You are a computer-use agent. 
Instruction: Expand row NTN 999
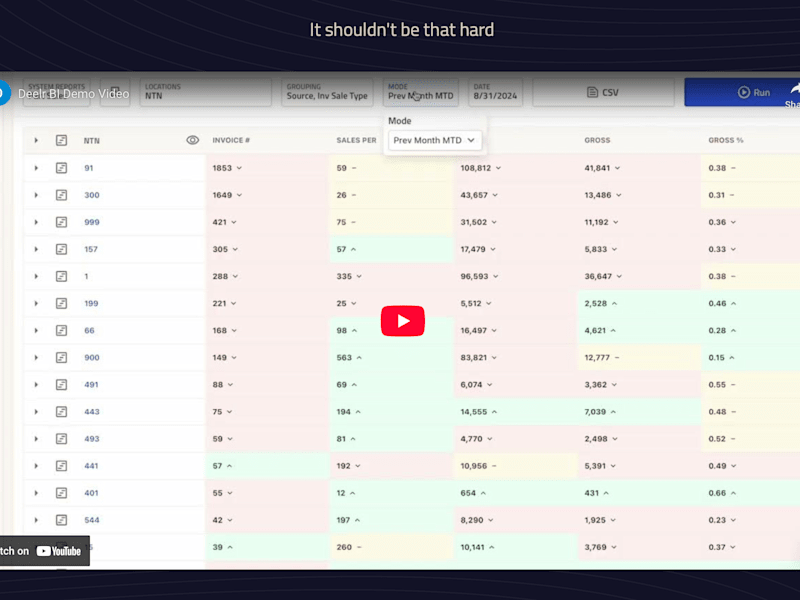tap(36, 222)
